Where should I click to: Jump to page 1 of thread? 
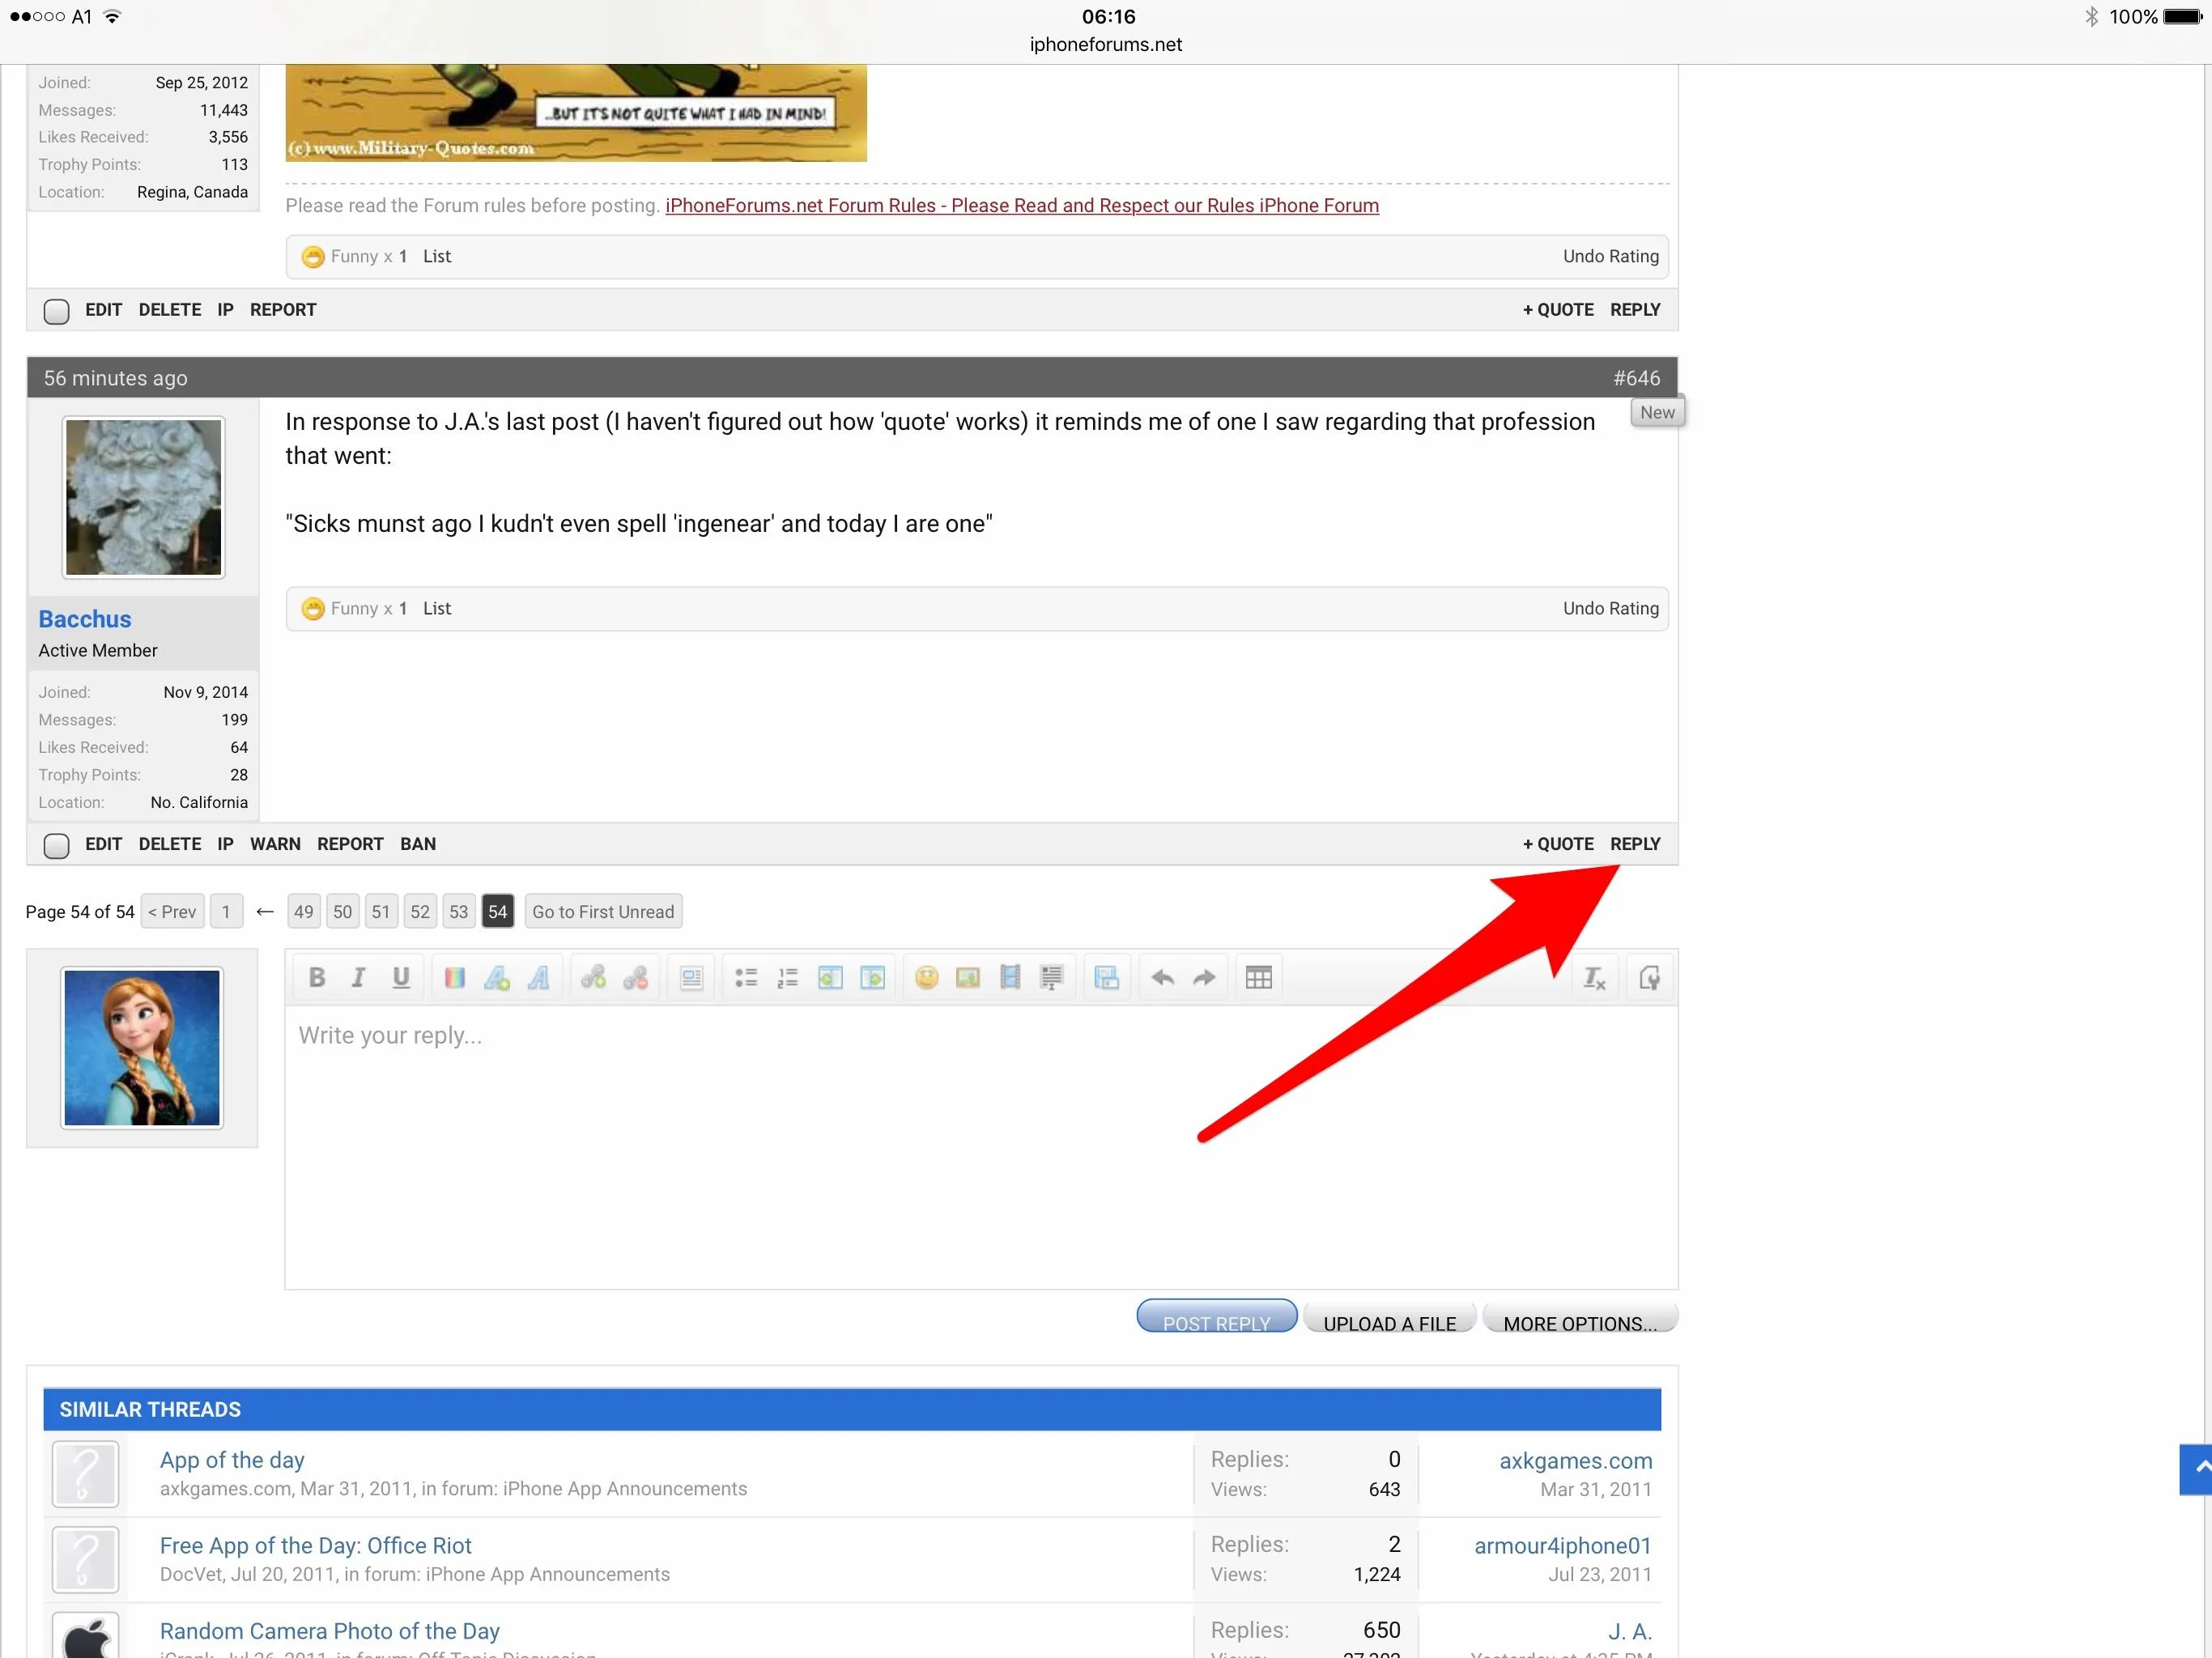click(226, 911)
